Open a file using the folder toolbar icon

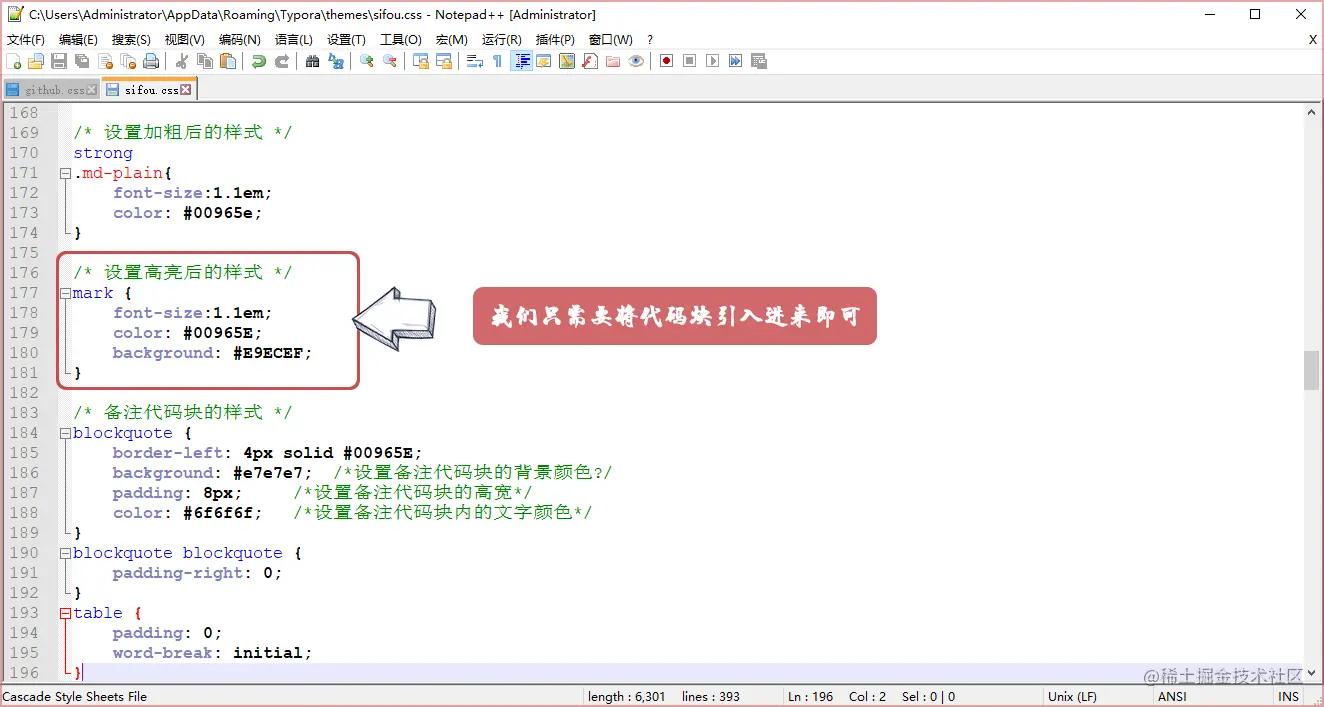(x=35, y=61)
